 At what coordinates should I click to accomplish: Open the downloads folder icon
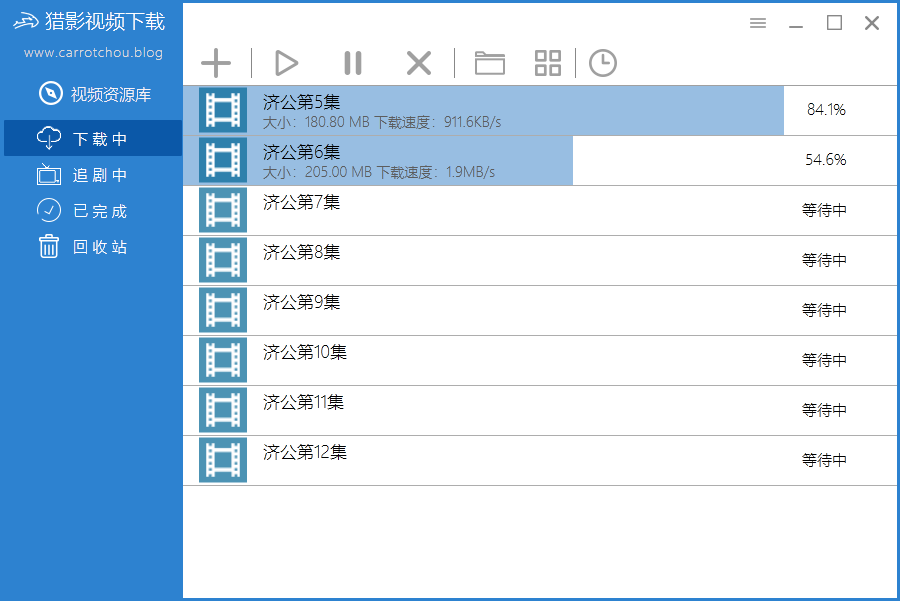(490, 62)
